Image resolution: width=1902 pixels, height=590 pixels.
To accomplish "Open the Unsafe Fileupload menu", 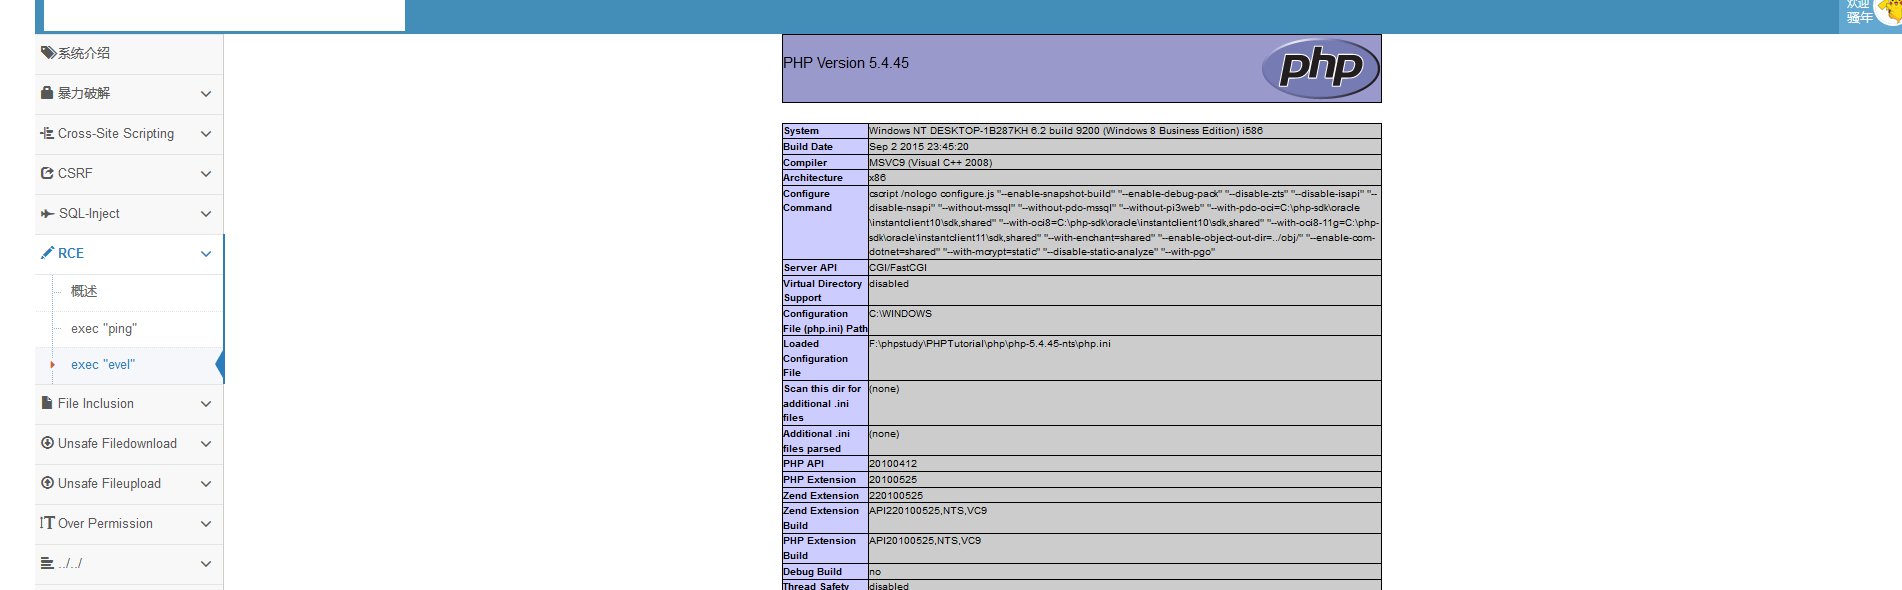I will tap(129, 484).
